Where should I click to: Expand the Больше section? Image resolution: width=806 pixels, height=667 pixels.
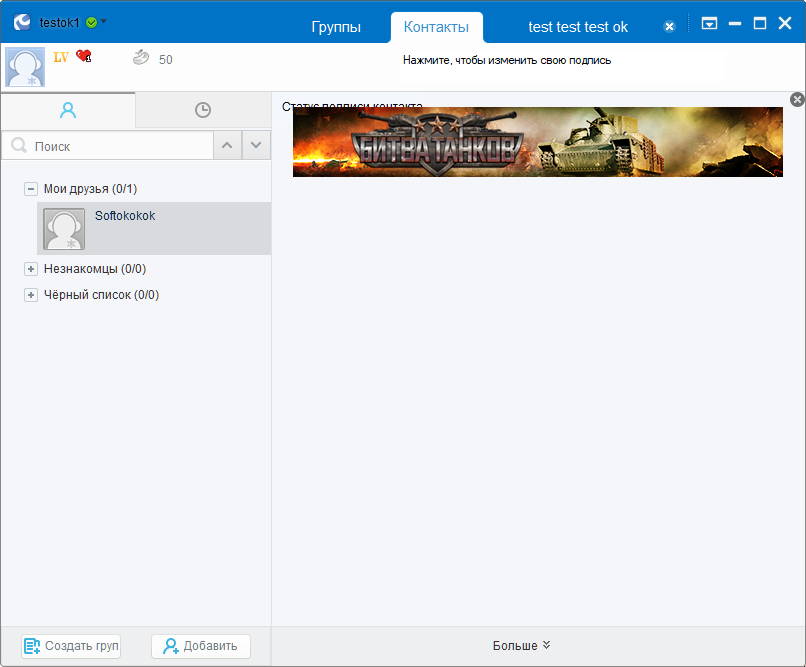pos(521,645)
